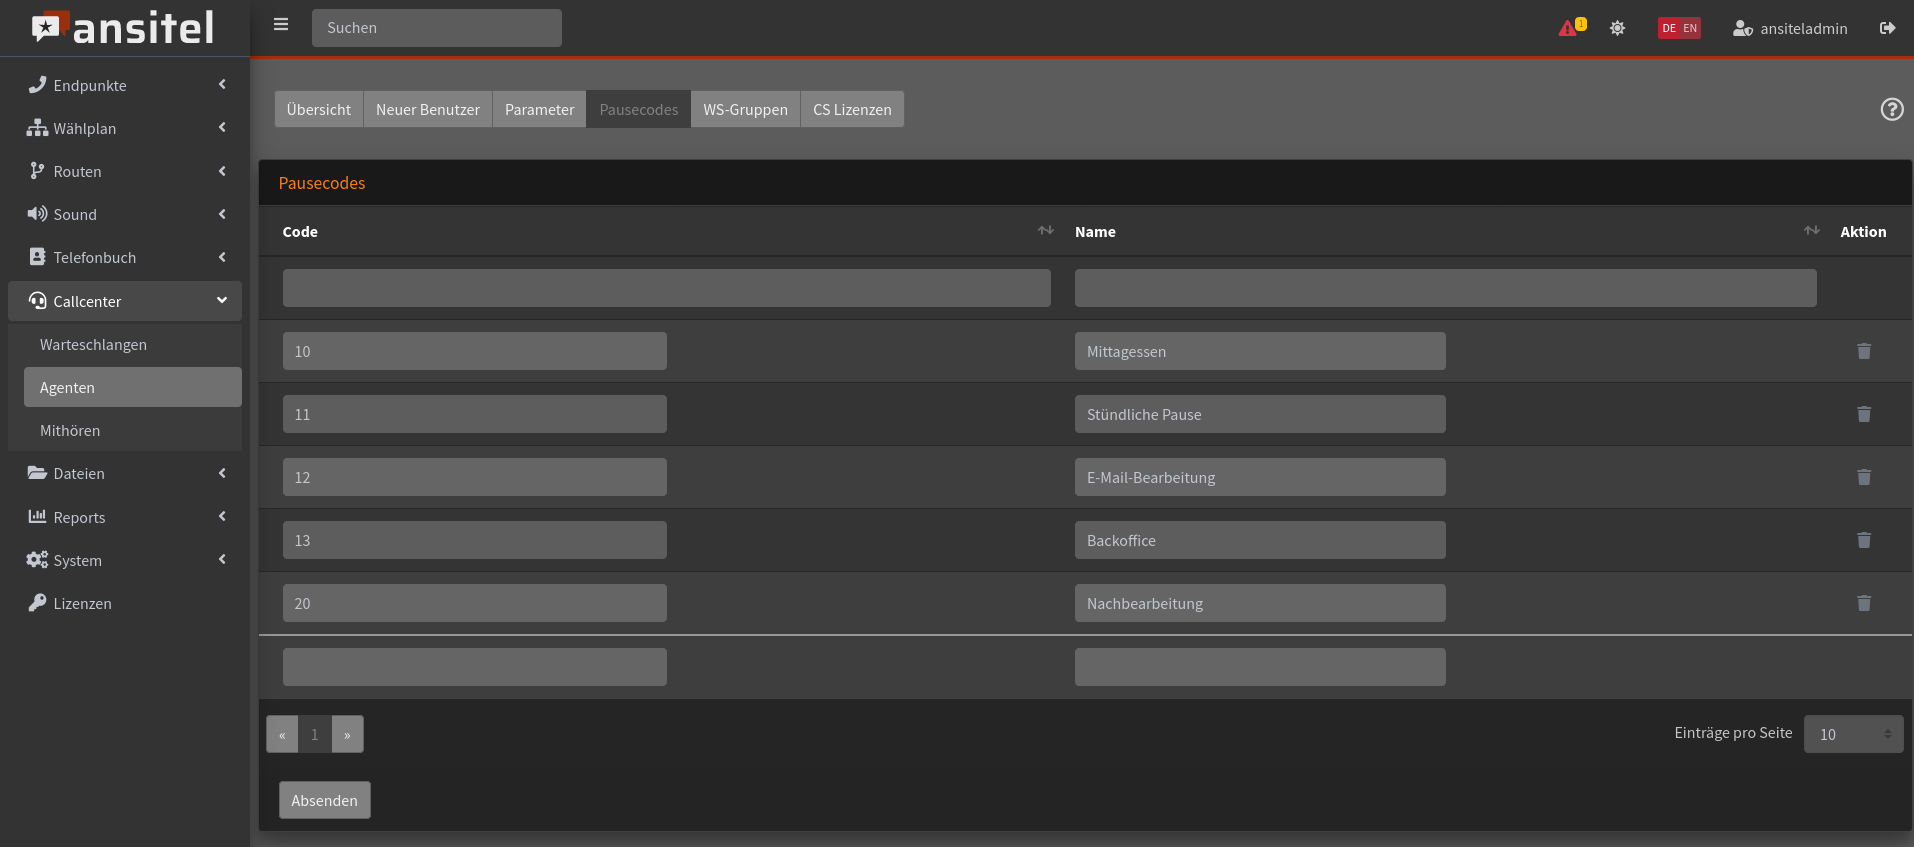Switch to the WS-Gruppen tab
This screenshot has height=847, width=1914.
(745, 109)
